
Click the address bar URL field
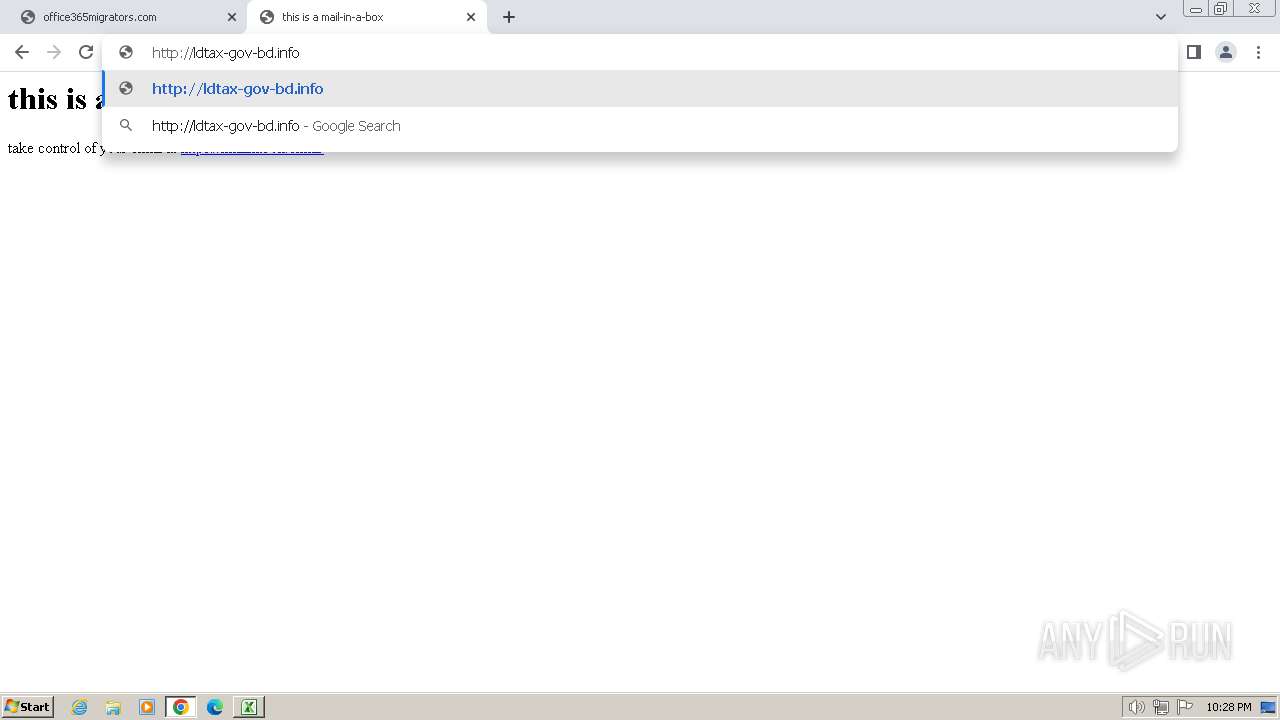pyautogui.click(x=640, y=52)
